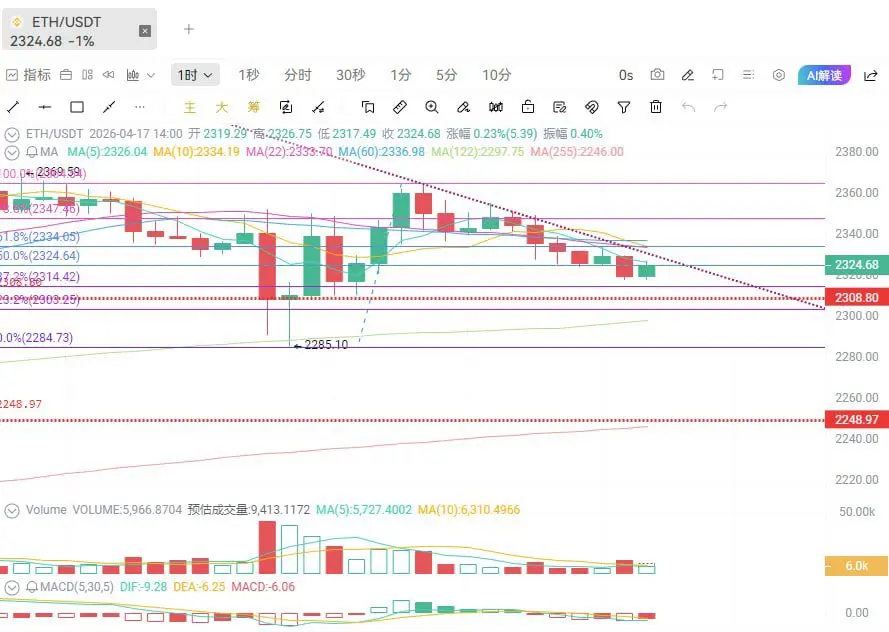This screenshot has height=632, width=889.
Task: Click the current price 2324.68 axis tag
Action: coord(857,265)
